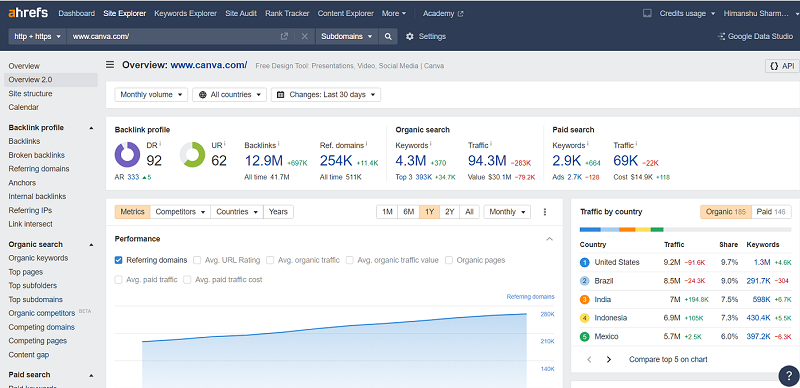This screenshot has height=388, width=800.
Task: Go to Keywords Explorer
Action: tap(185, 13)
